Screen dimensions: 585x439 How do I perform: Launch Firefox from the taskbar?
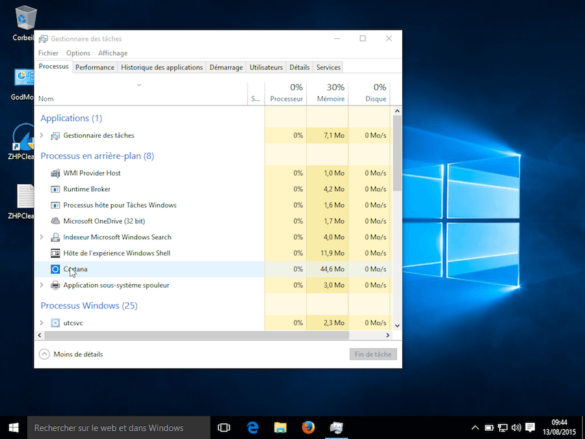coord(308,427)
